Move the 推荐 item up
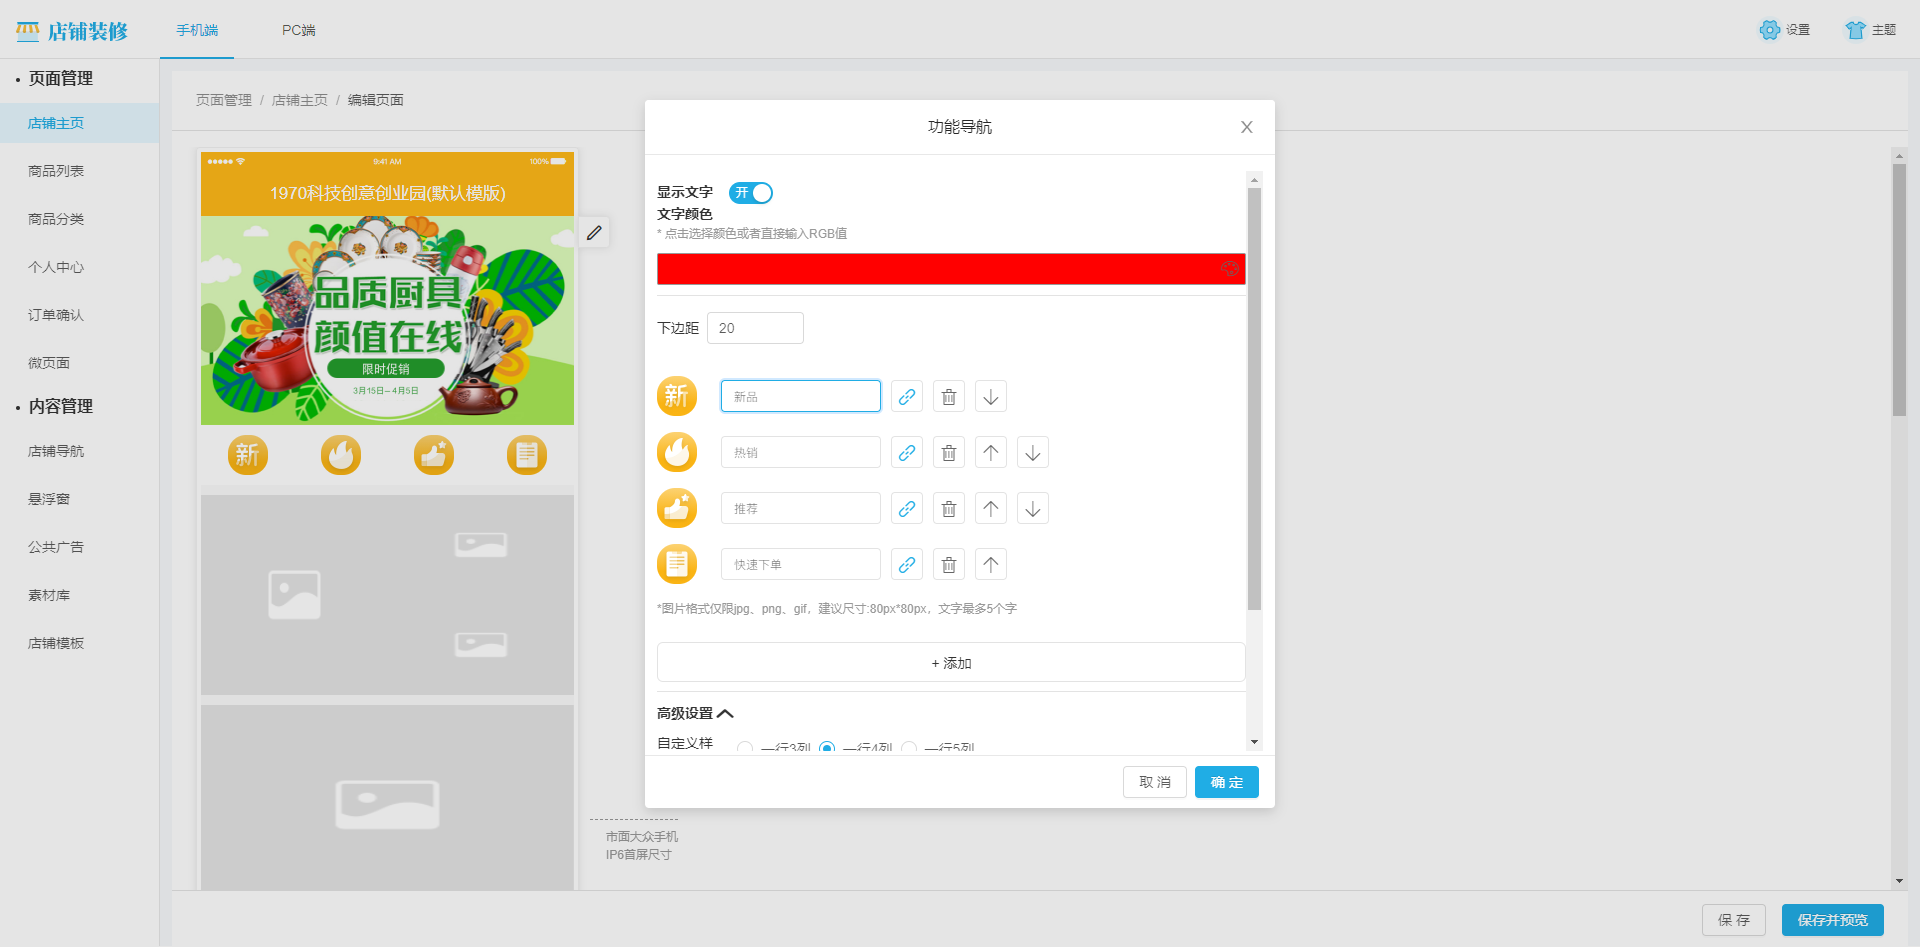This screenshot has width=1920, height=947. click(990, 508)
